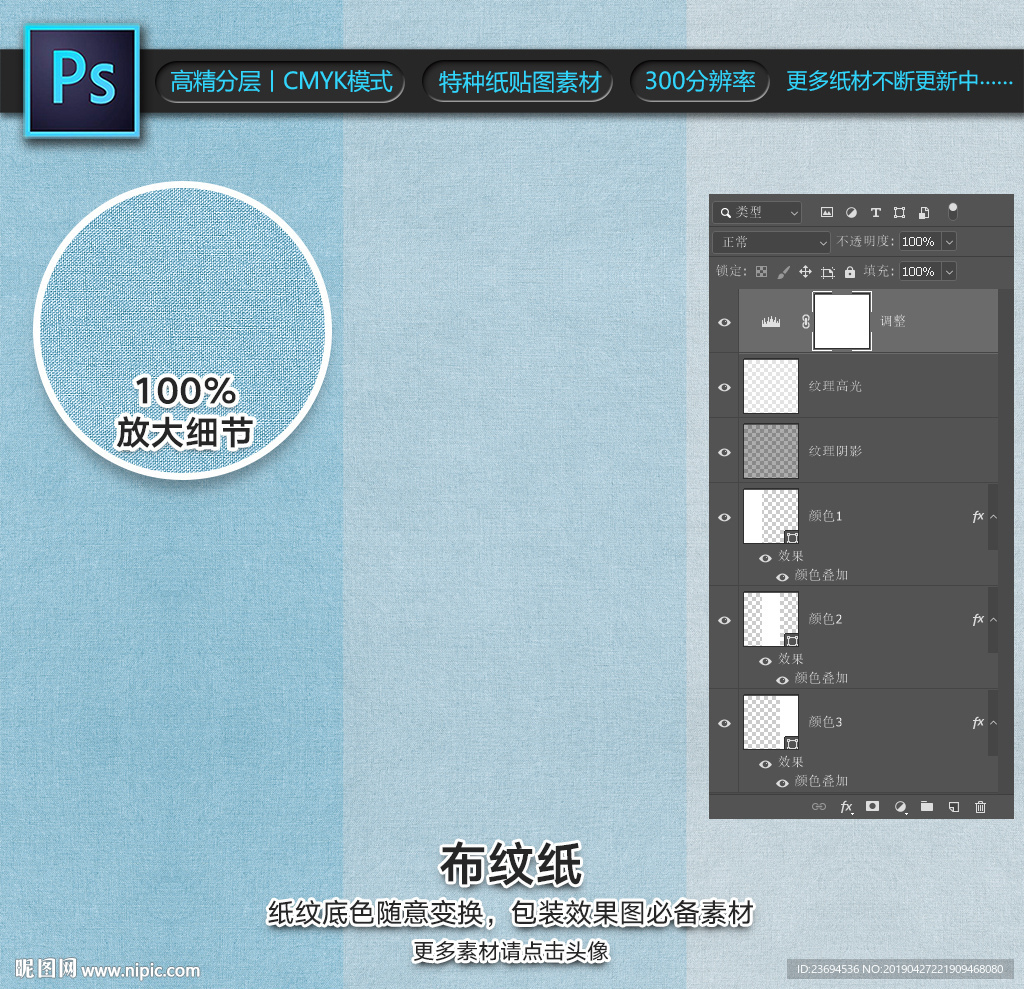Lock image pixels brush icon
Image resolution: width=1024 pixels, height=989 pixels.
784,272
